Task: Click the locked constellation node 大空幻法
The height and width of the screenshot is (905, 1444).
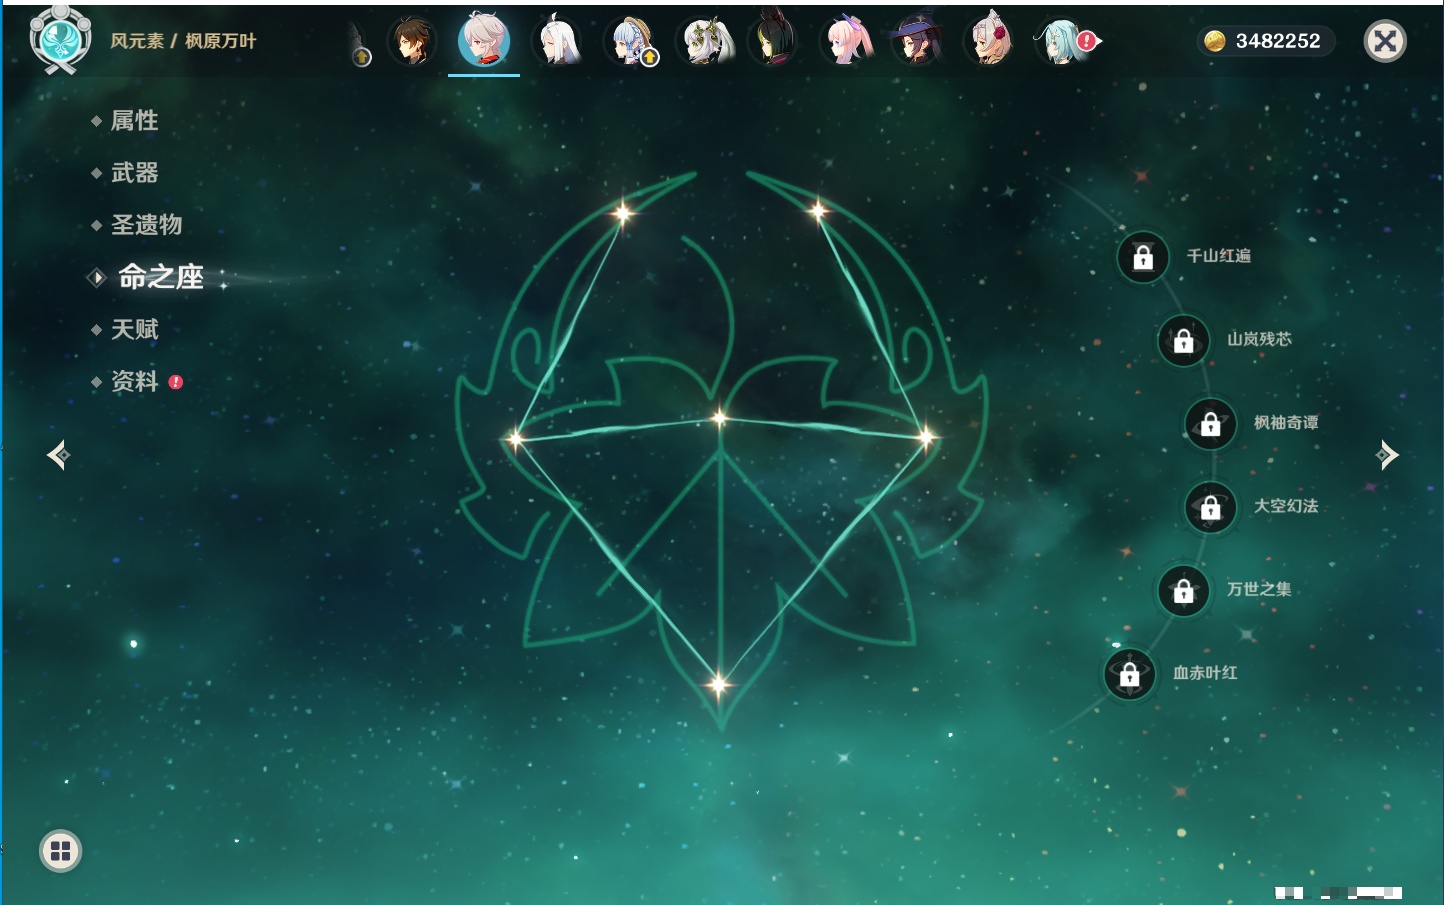Action: click(x=1211, y=507)
